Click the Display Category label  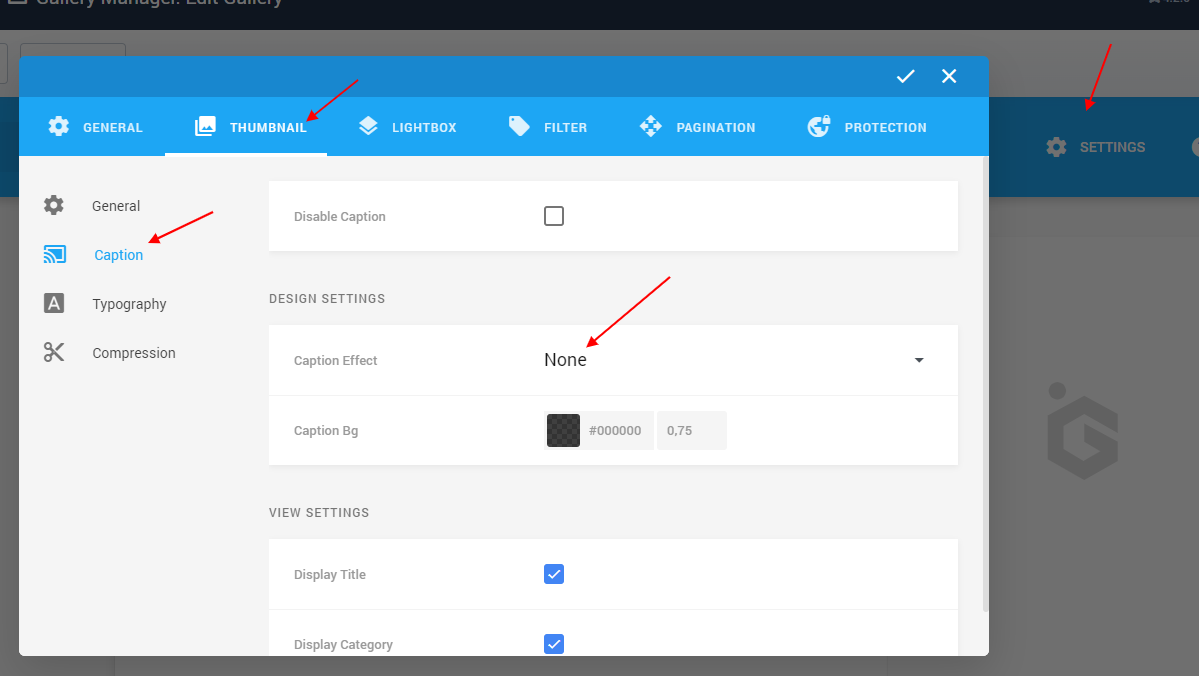pos(343,645)
